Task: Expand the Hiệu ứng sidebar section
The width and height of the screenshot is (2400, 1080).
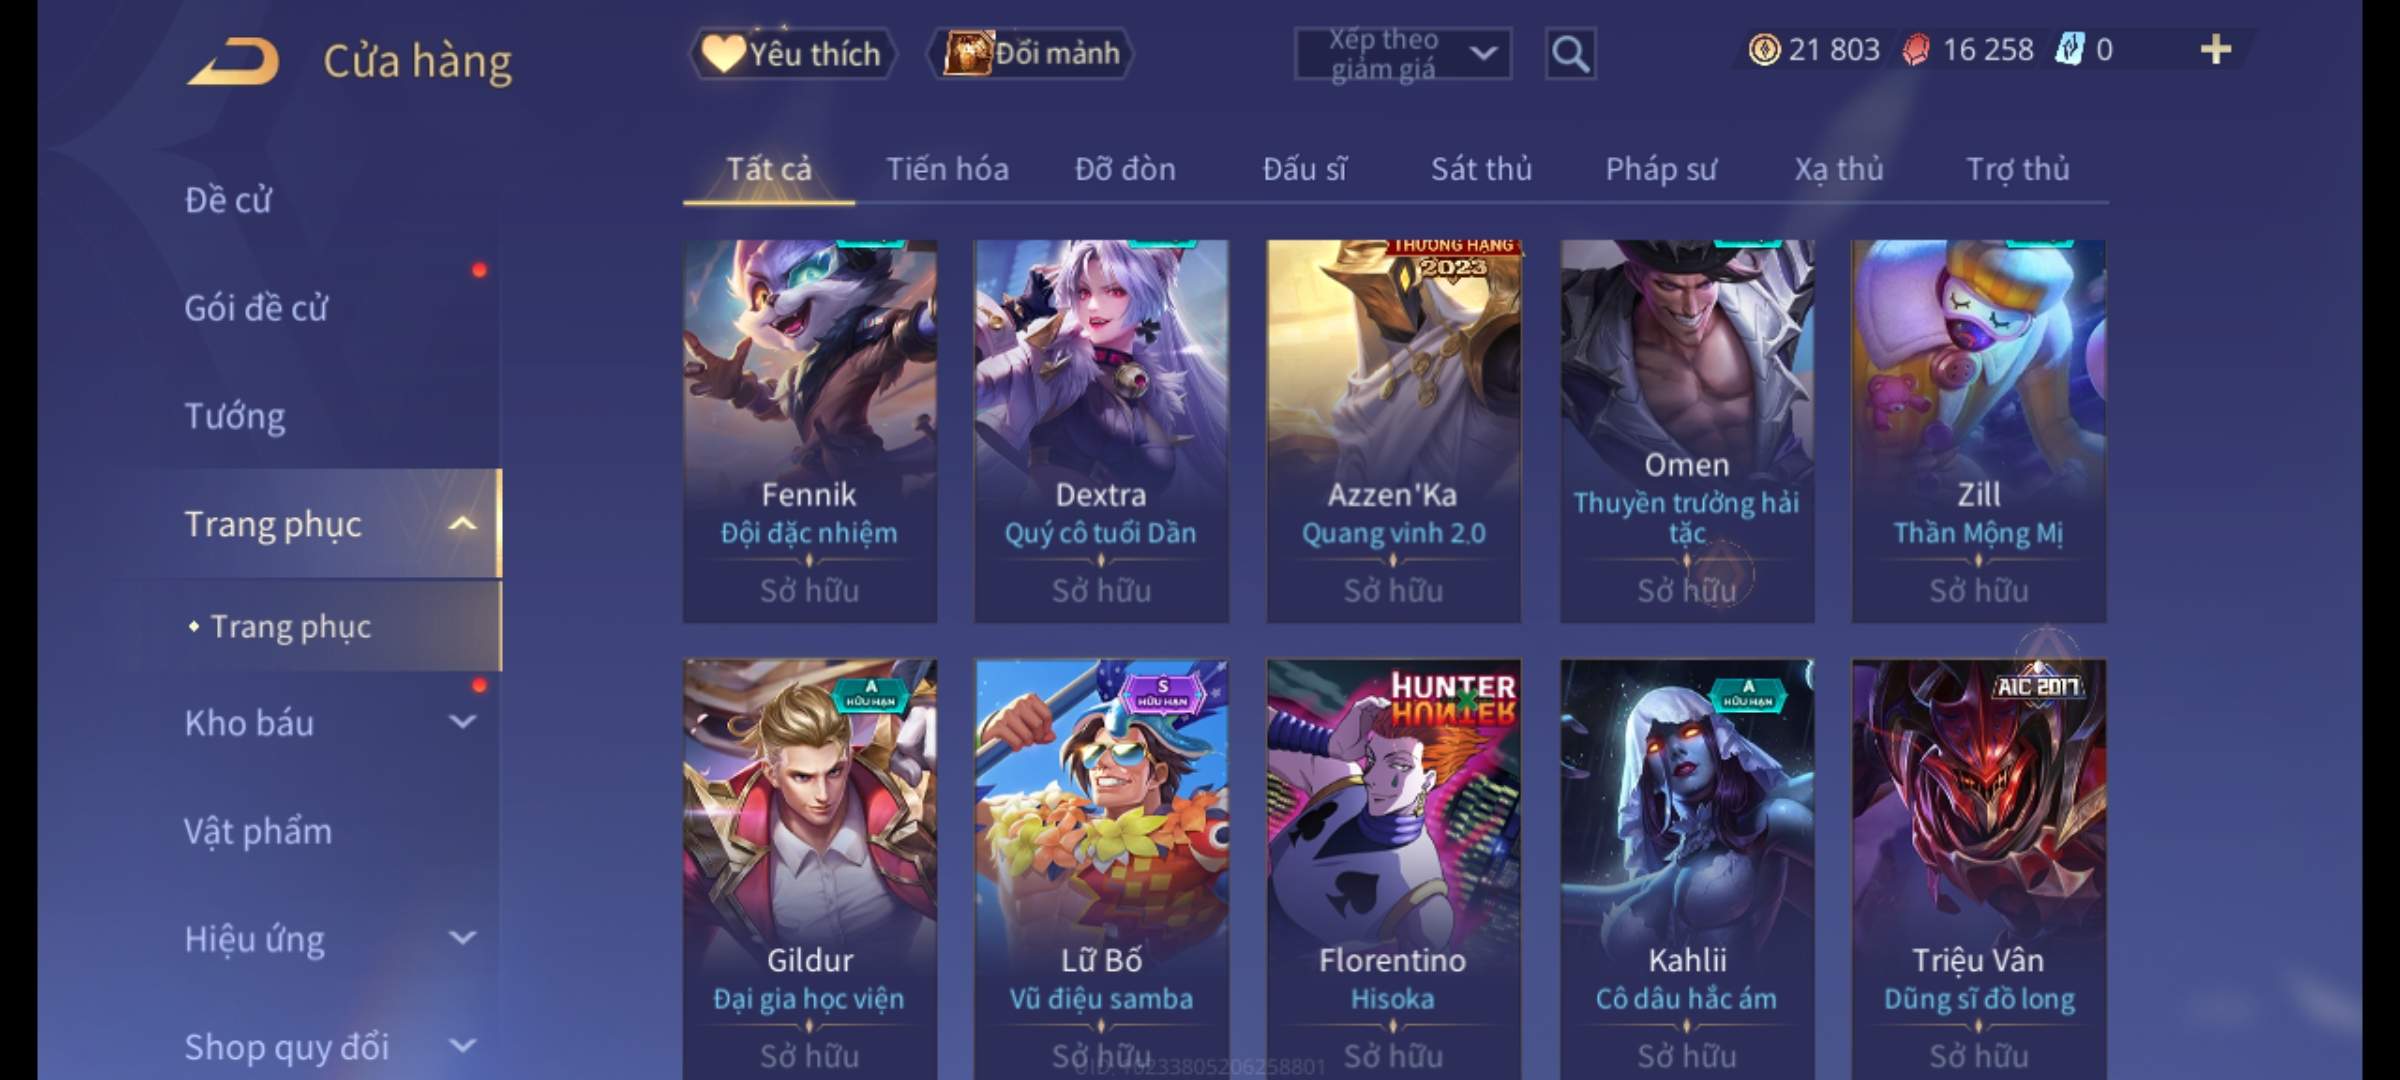Action: tap(463, 938)
